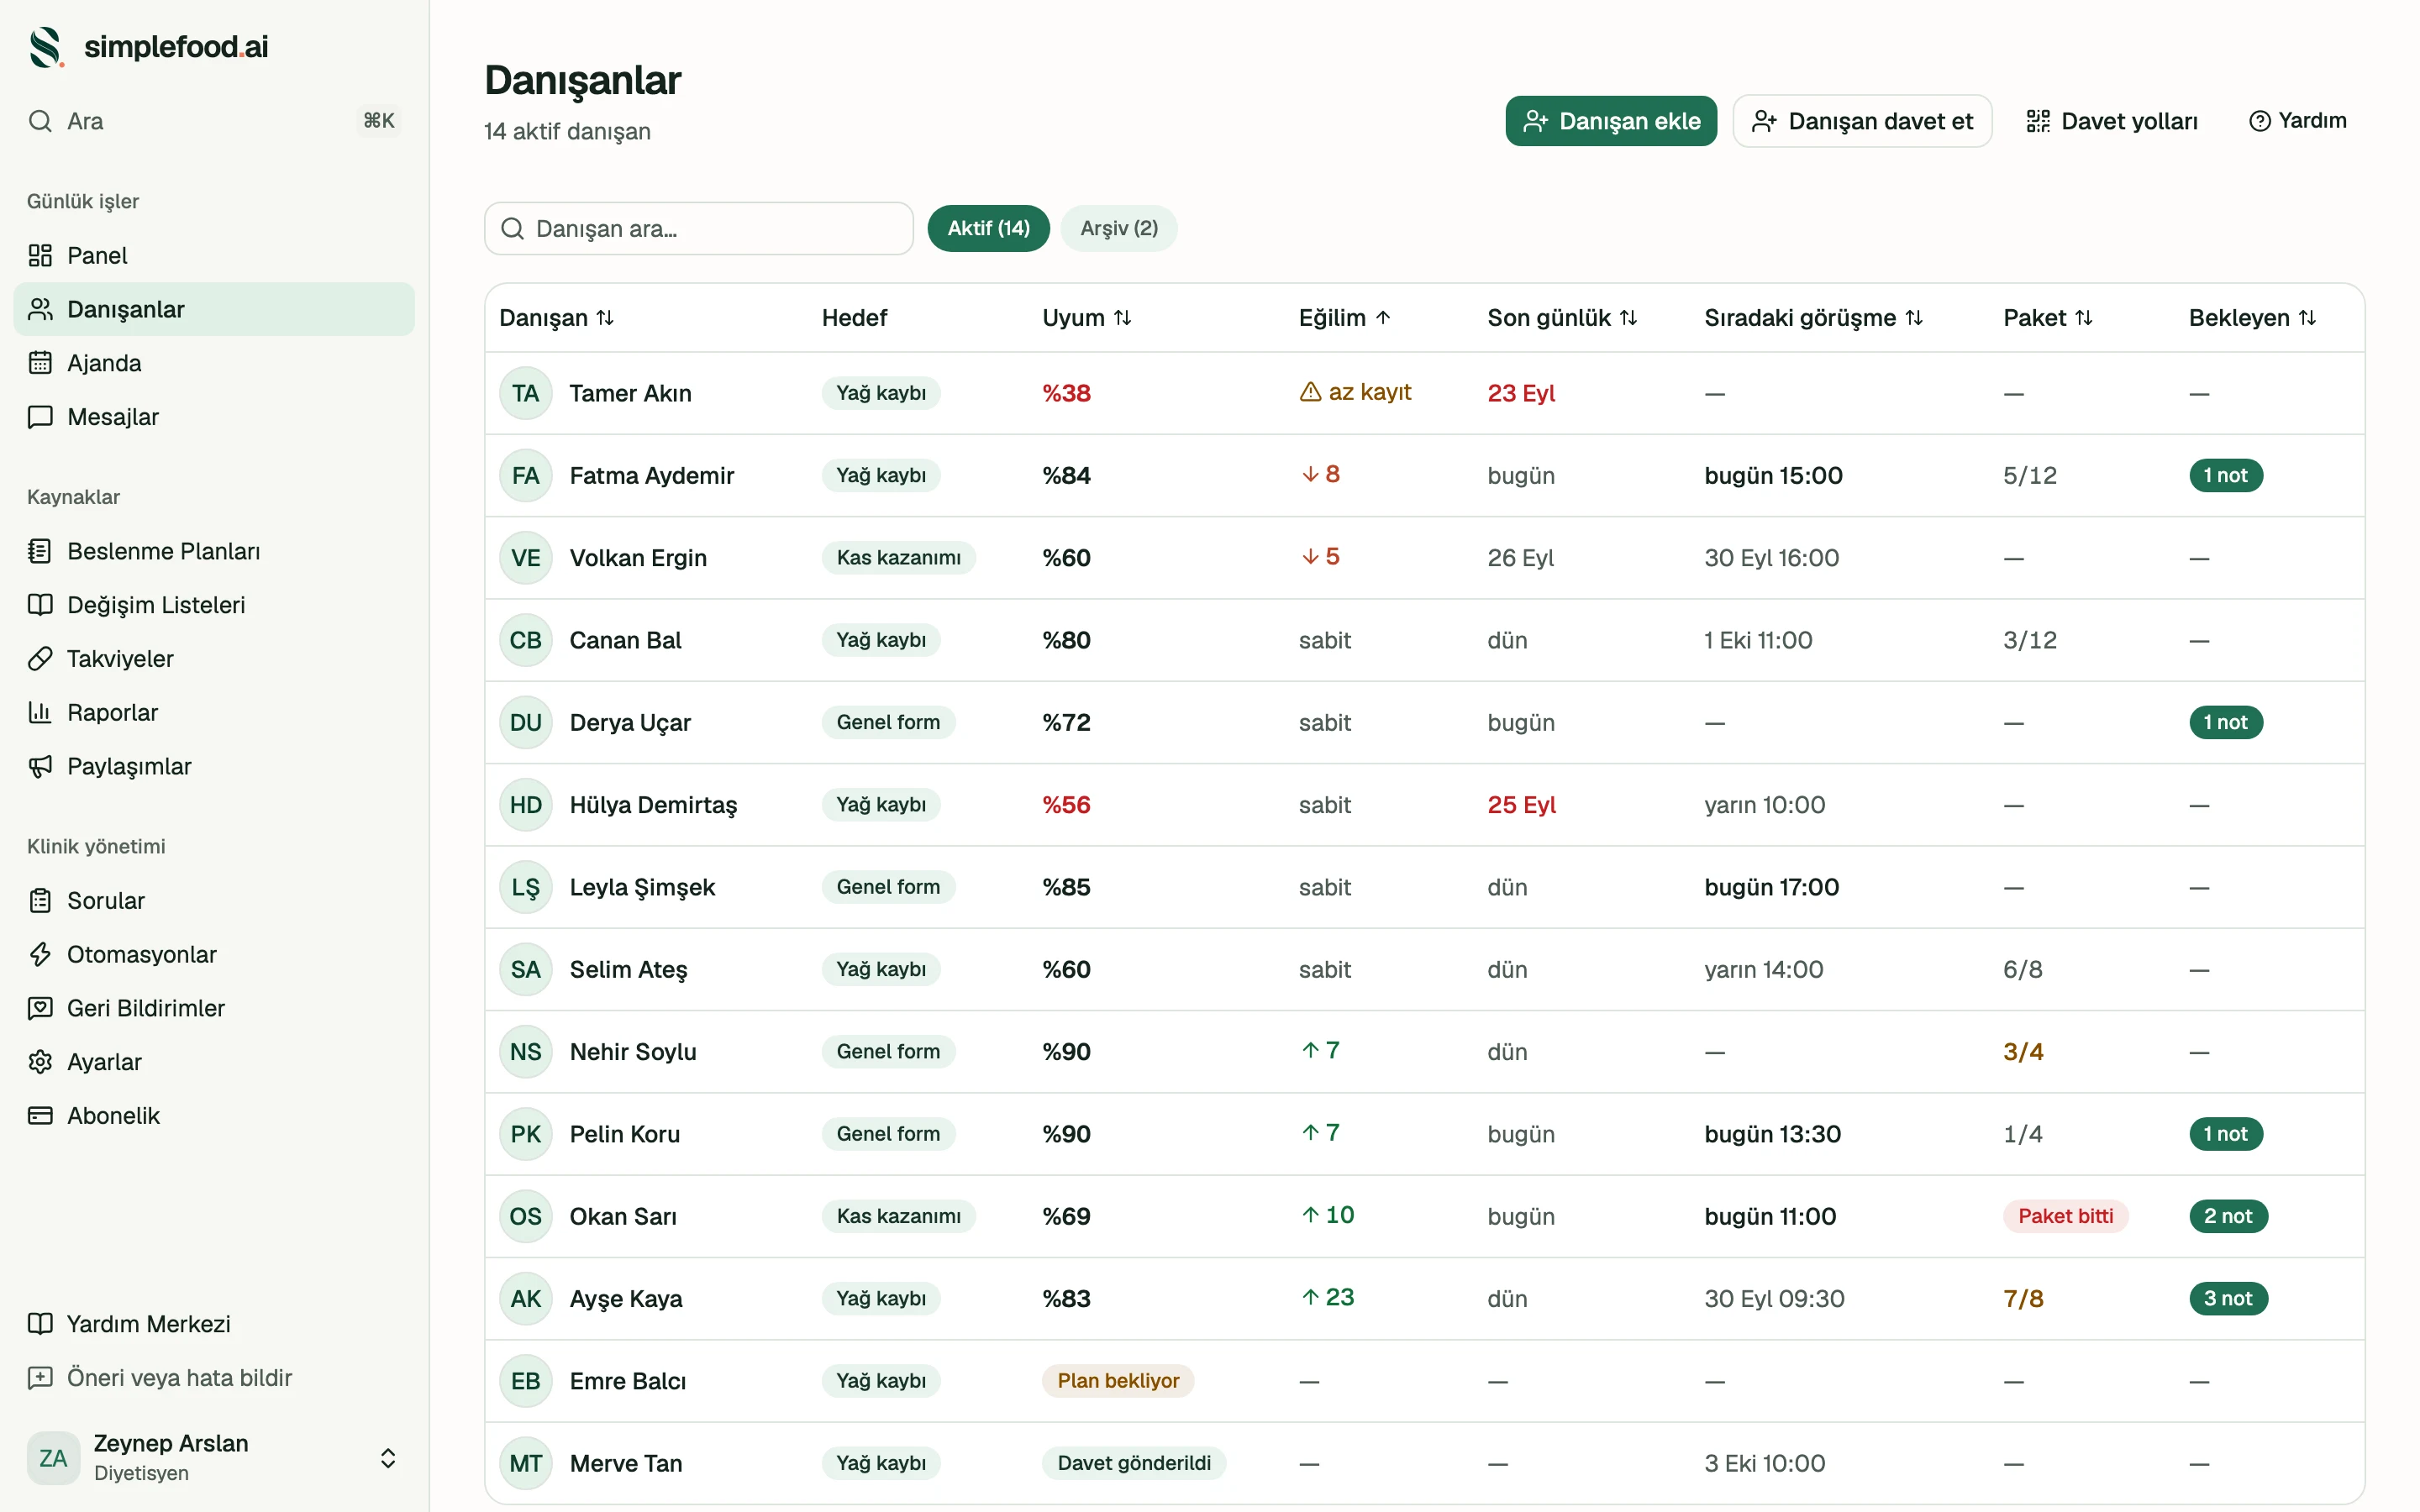Open Tamer Akın client row
This screenshot has width=2420, height=1512.
1424,393
